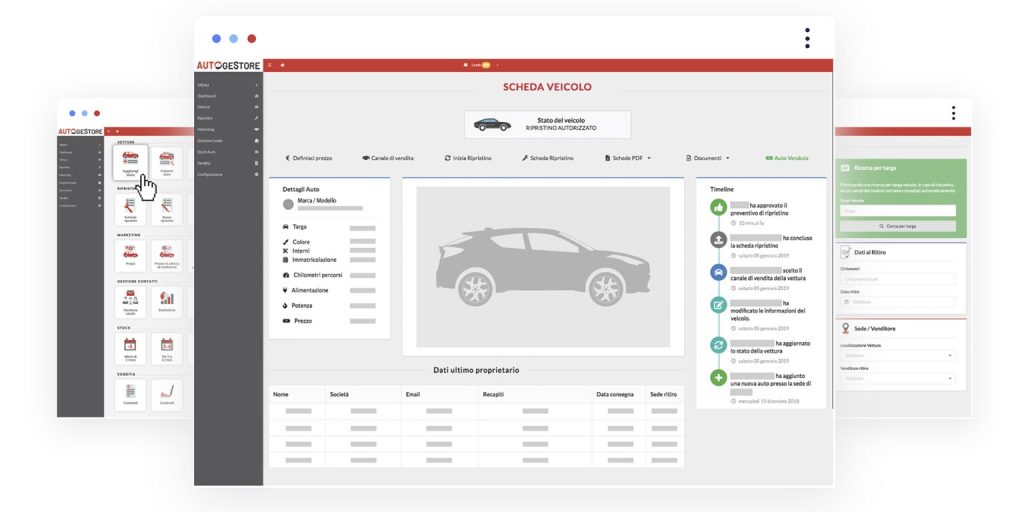
Task: Click the Marca / Modello avatar circle
Action: pyautogui.click(x=288, y=204)
